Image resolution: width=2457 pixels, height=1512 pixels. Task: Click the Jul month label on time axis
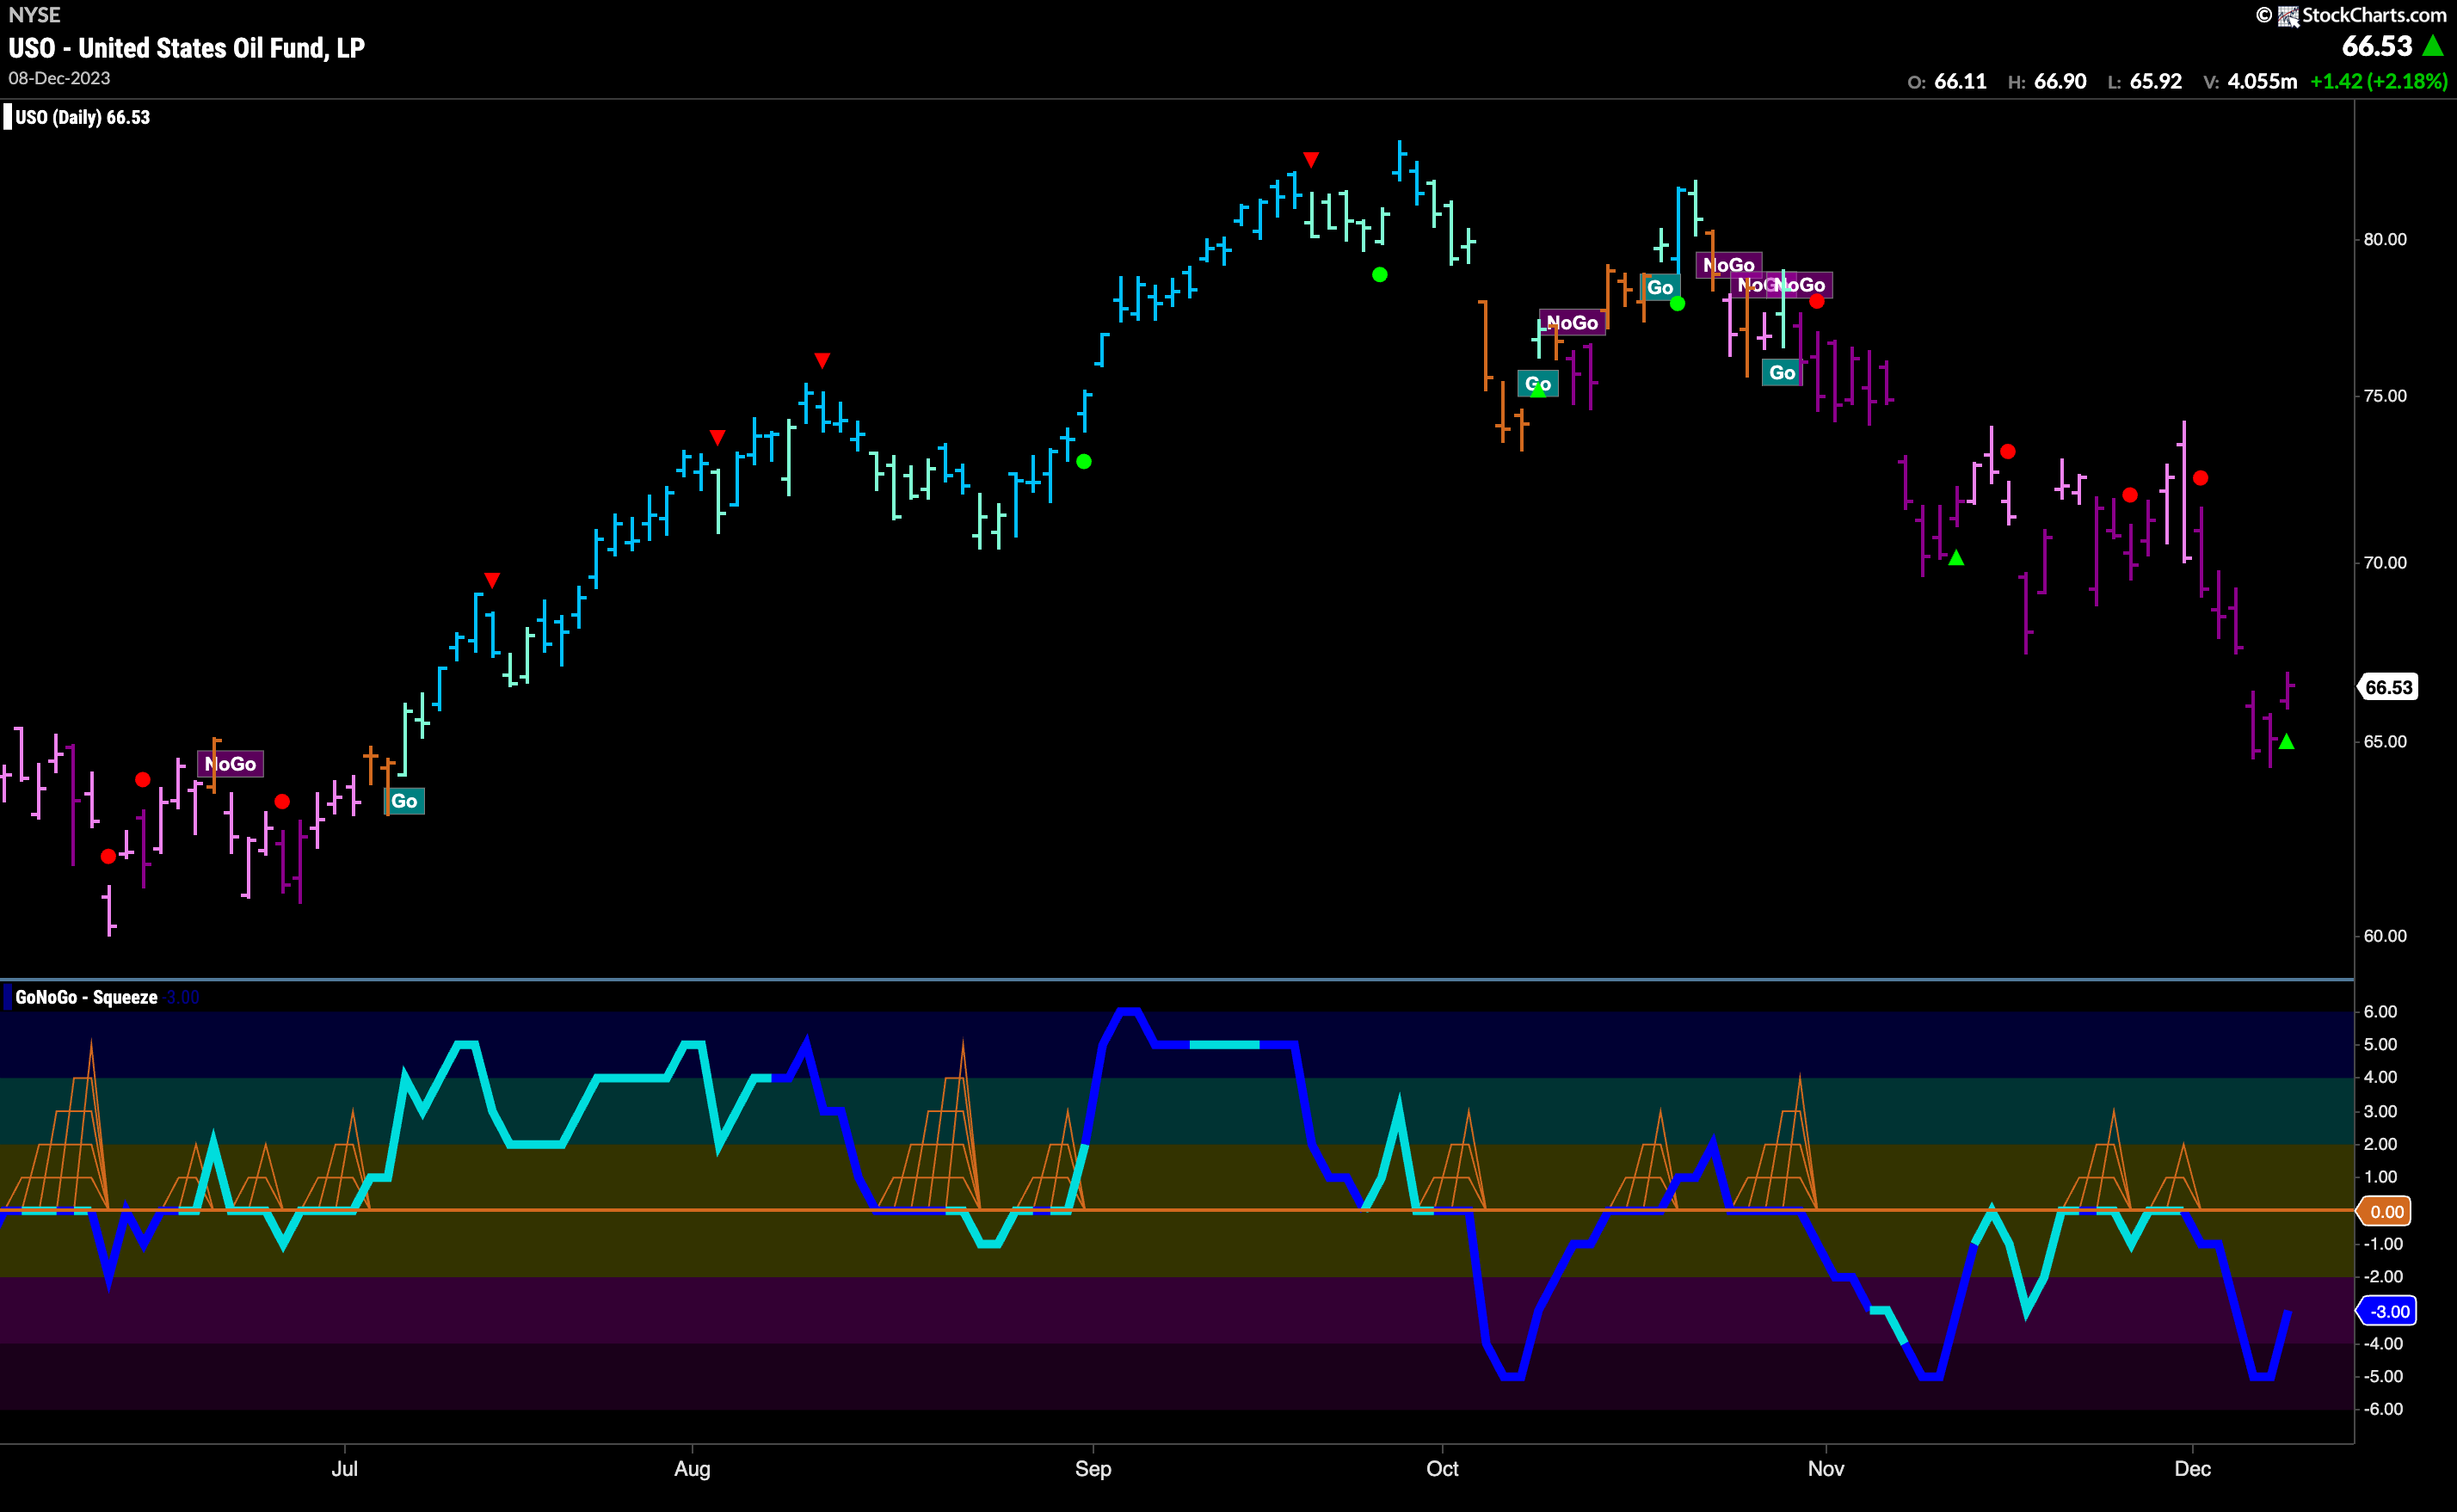[x=344, y=1468]
